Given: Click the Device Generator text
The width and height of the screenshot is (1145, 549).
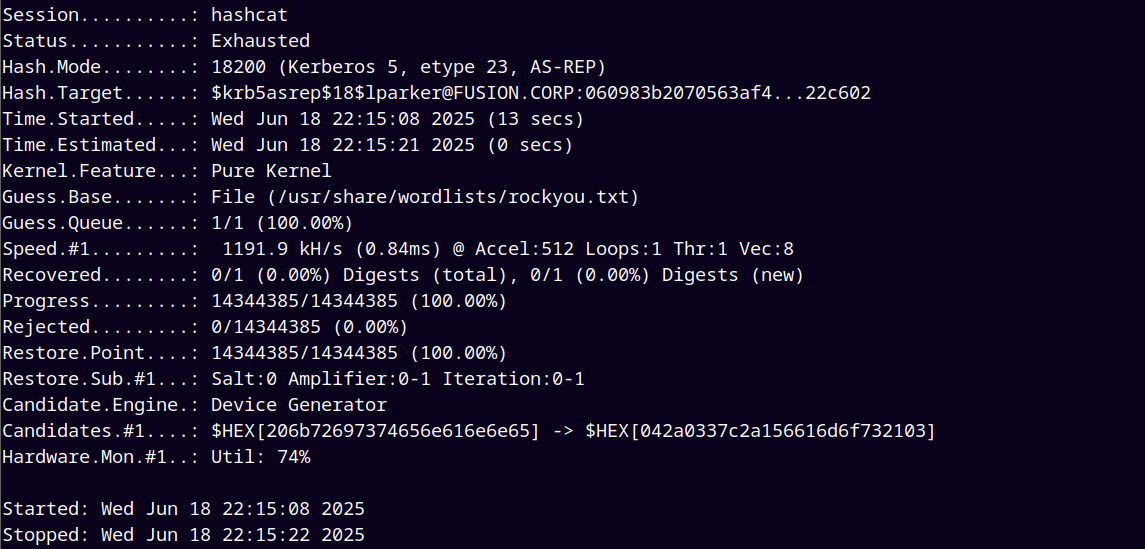Looking at the screenshot, I should (299, 405).
